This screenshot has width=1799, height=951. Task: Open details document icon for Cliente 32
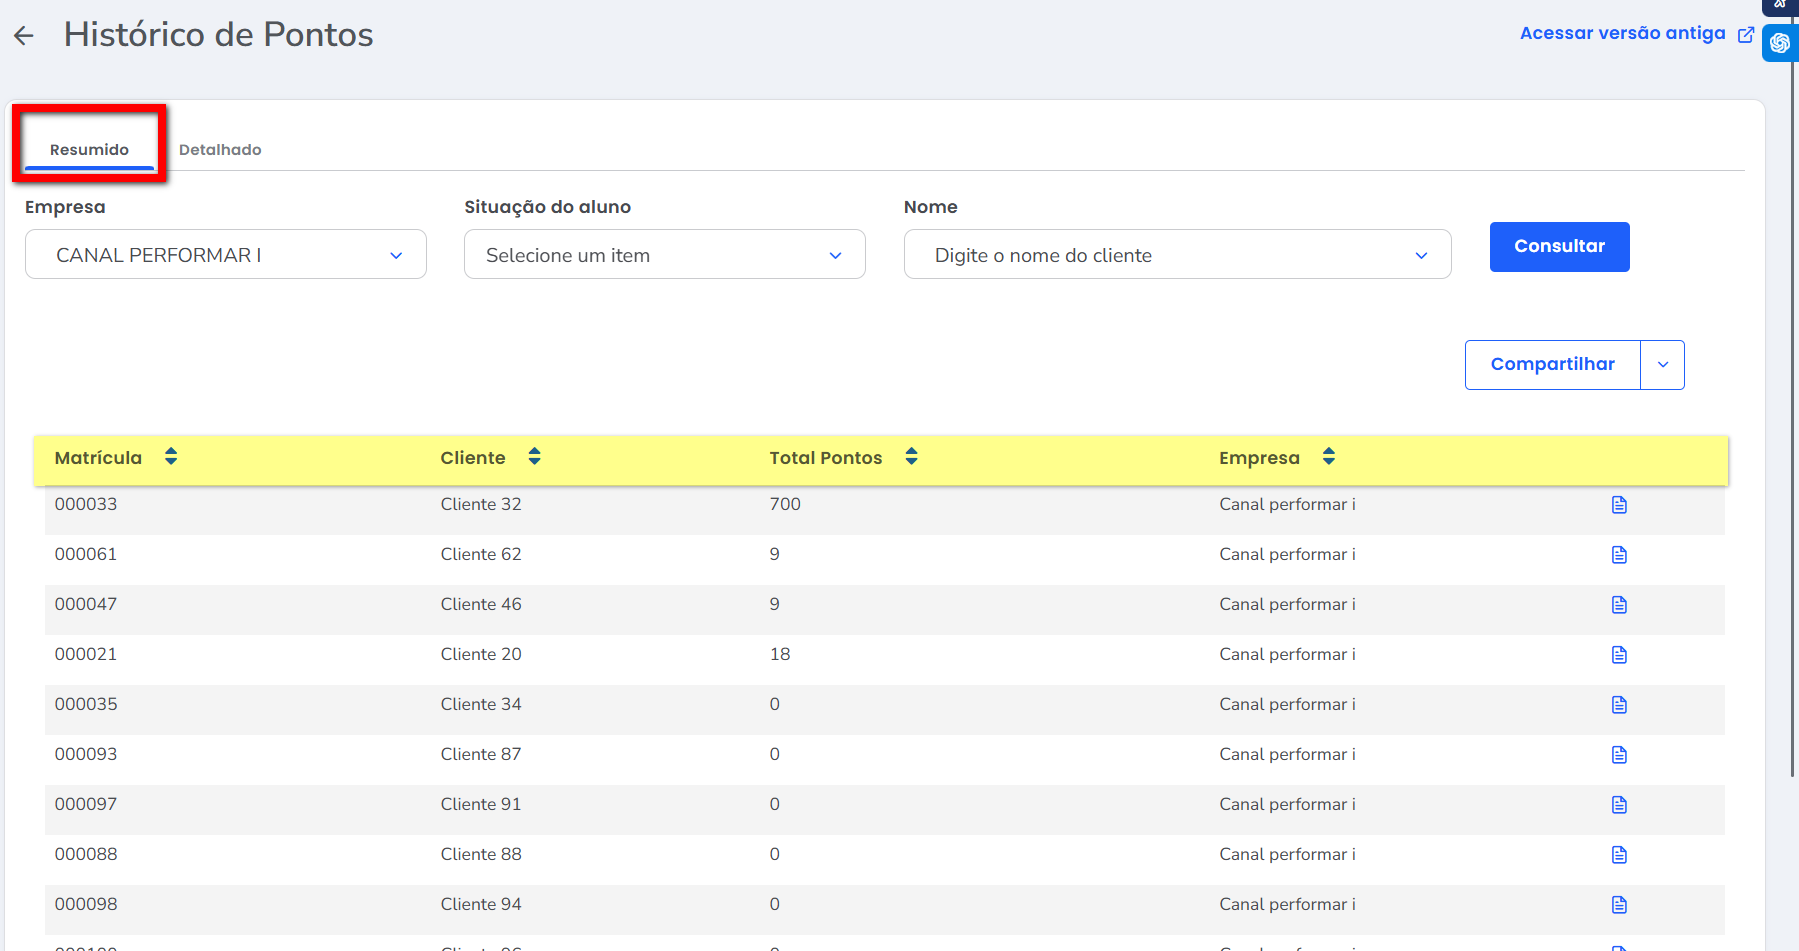pos(1619,505)
